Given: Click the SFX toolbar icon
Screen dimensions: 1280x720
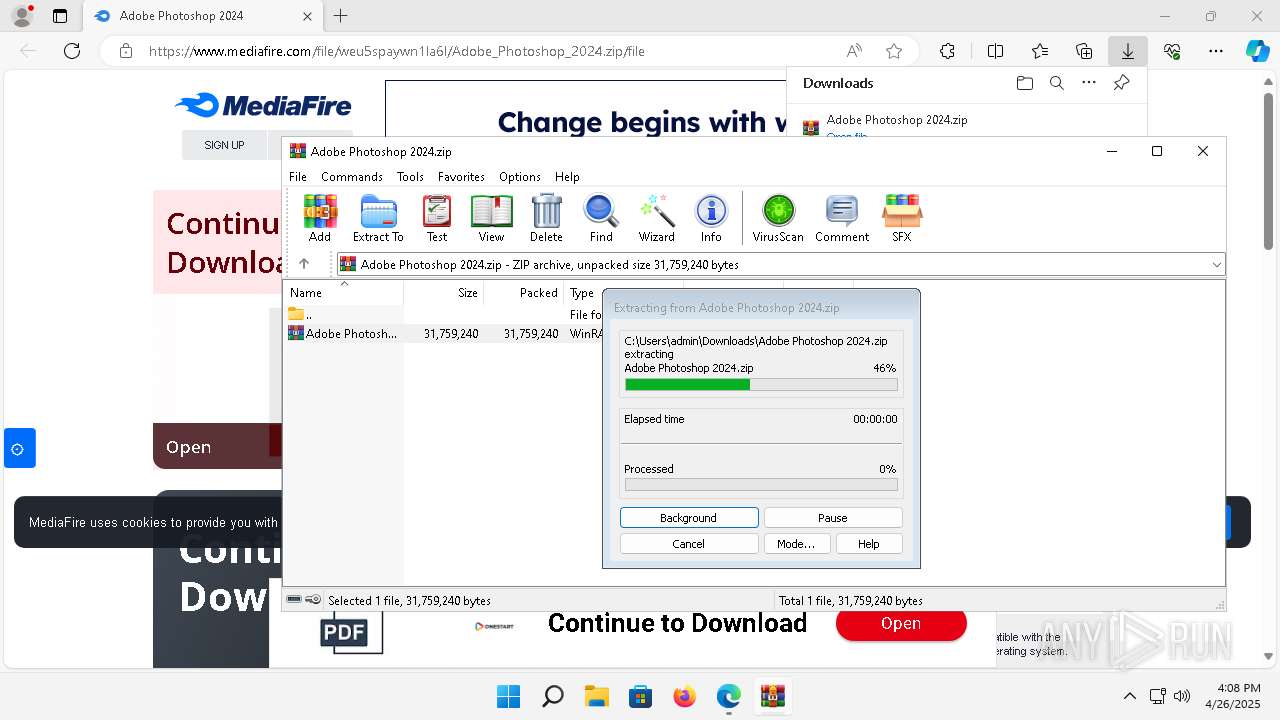Looking at the screenshot, I should coord(902,218).
